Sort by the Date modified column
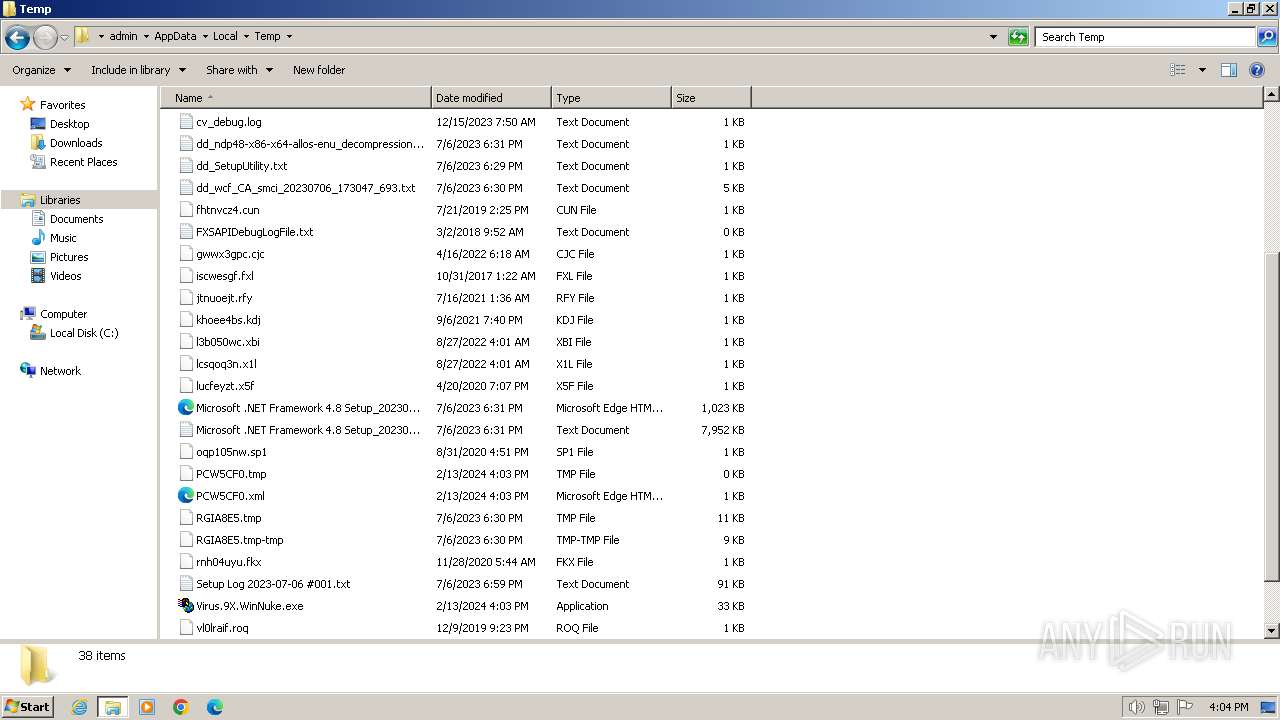 (491, 98)
